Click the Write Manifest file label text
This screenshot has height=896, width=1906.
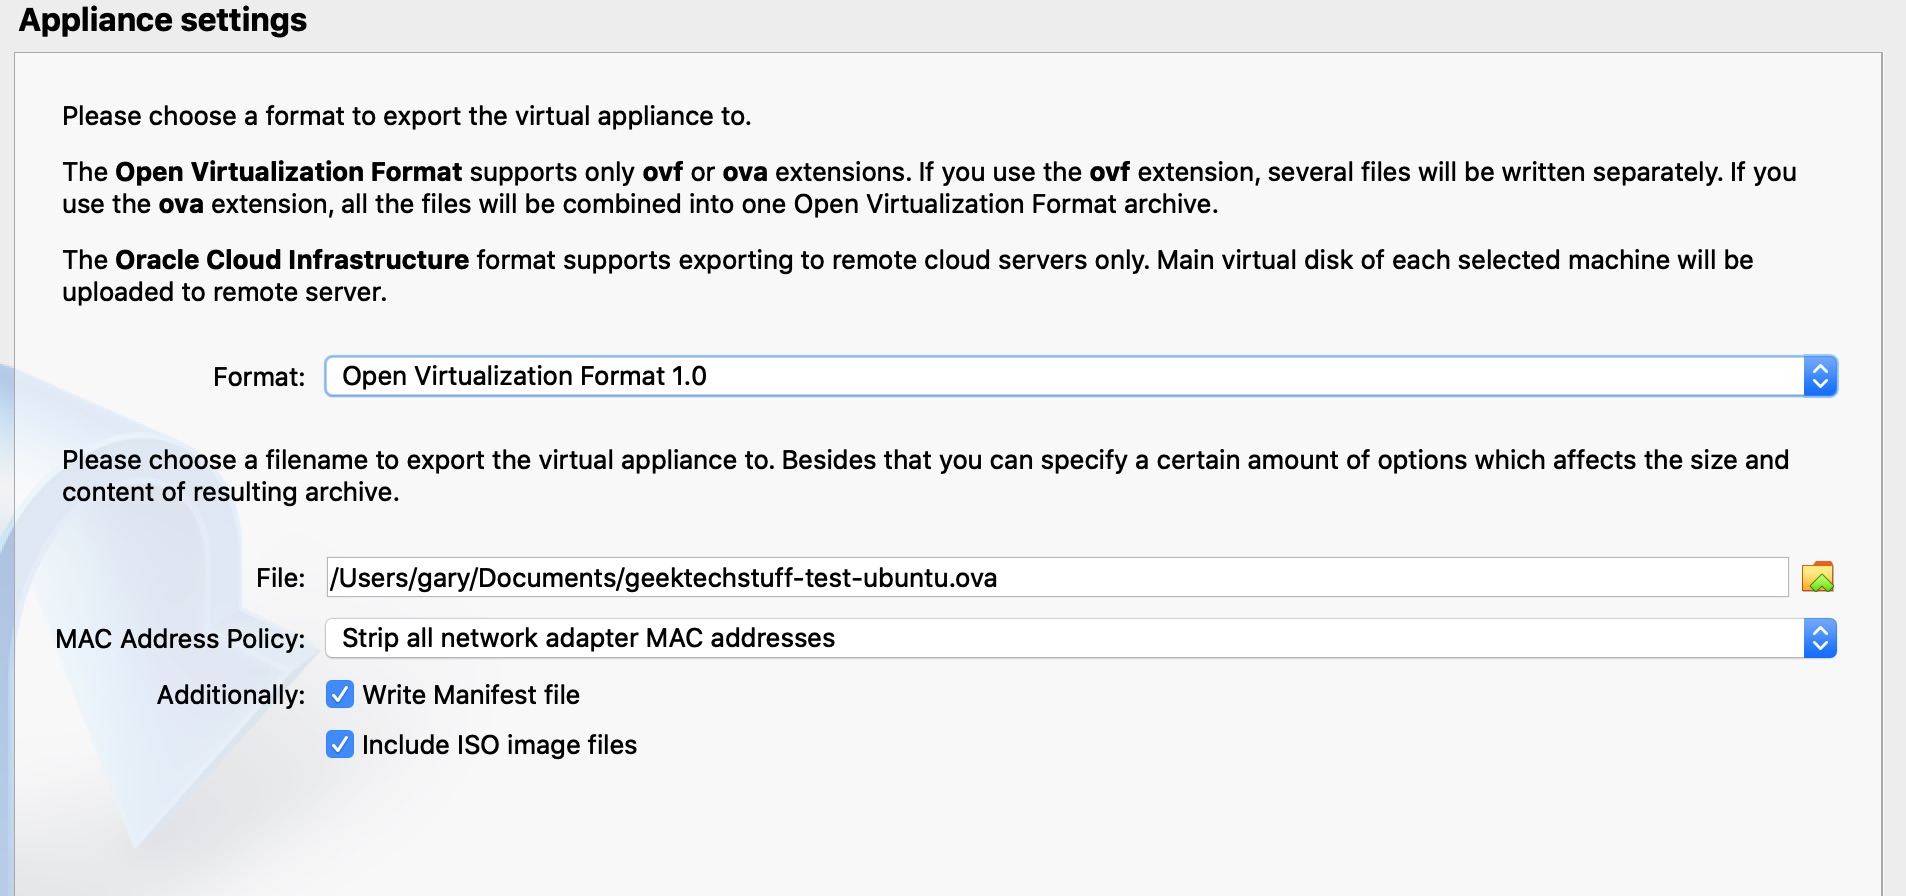pos(472,694)
